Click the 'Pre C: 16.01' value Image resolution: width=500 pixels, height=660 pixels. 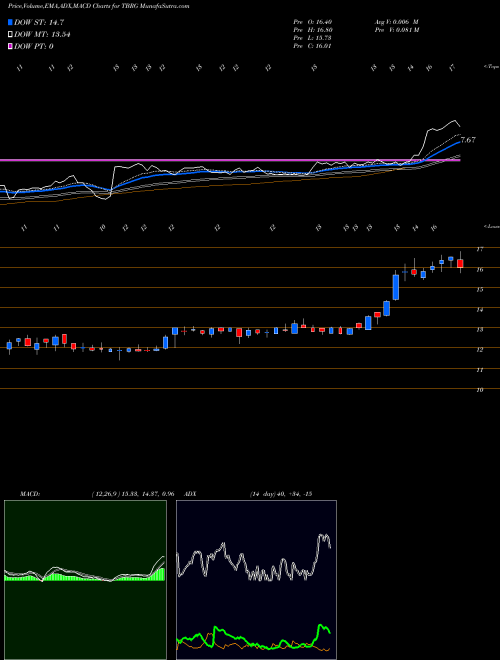click(312, 46)
